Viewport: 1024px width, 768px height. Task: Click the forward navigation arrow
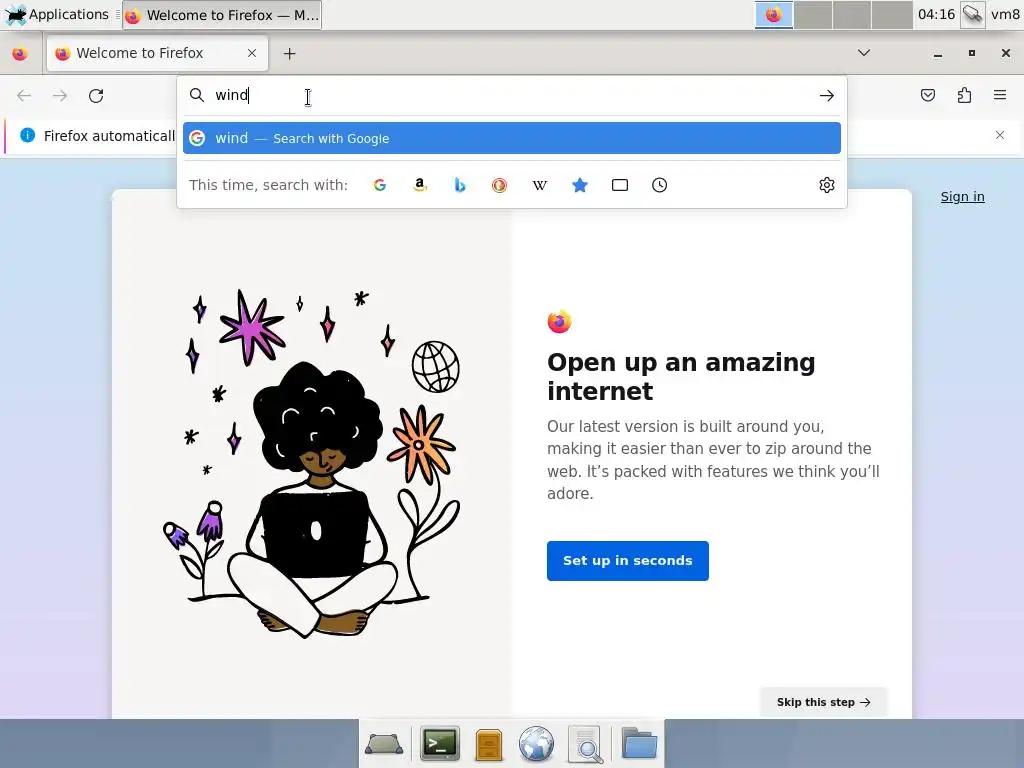point(60,96)
